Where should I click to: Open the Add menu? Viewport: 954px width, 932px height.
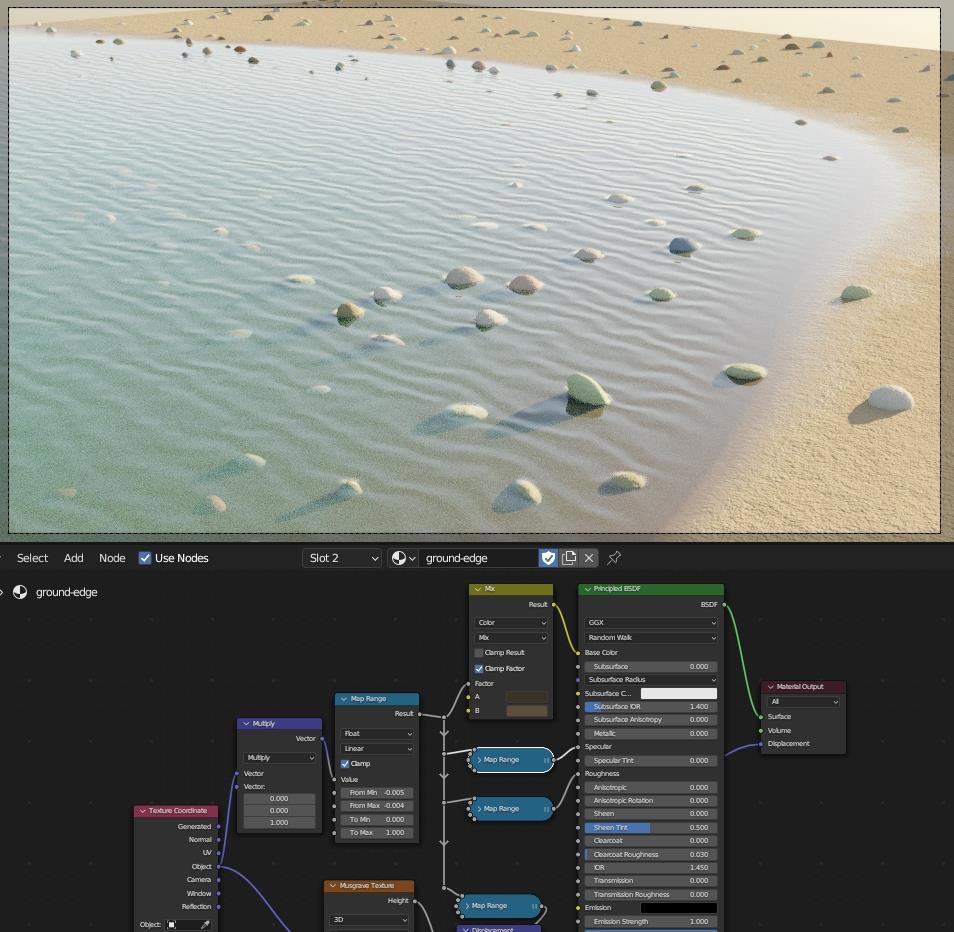coord(74,558)
